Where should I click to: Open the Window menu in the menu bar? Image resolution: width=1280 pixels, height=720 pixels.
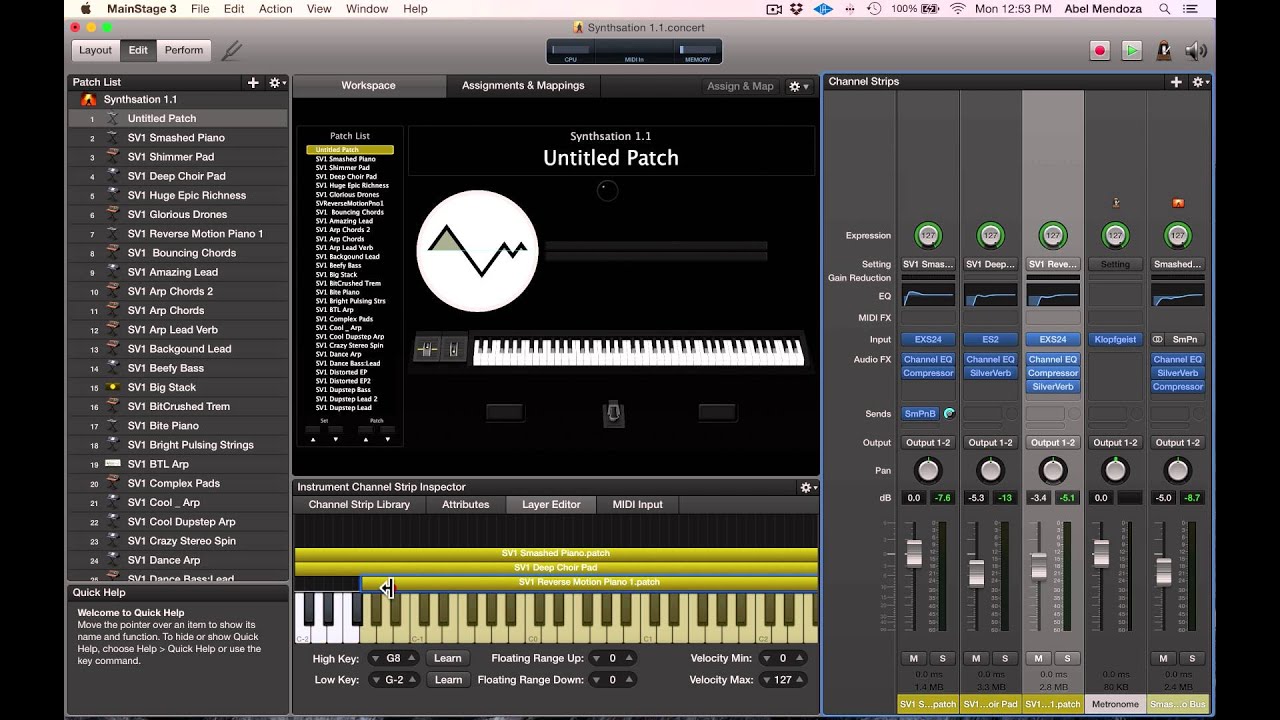coord(367,9)
